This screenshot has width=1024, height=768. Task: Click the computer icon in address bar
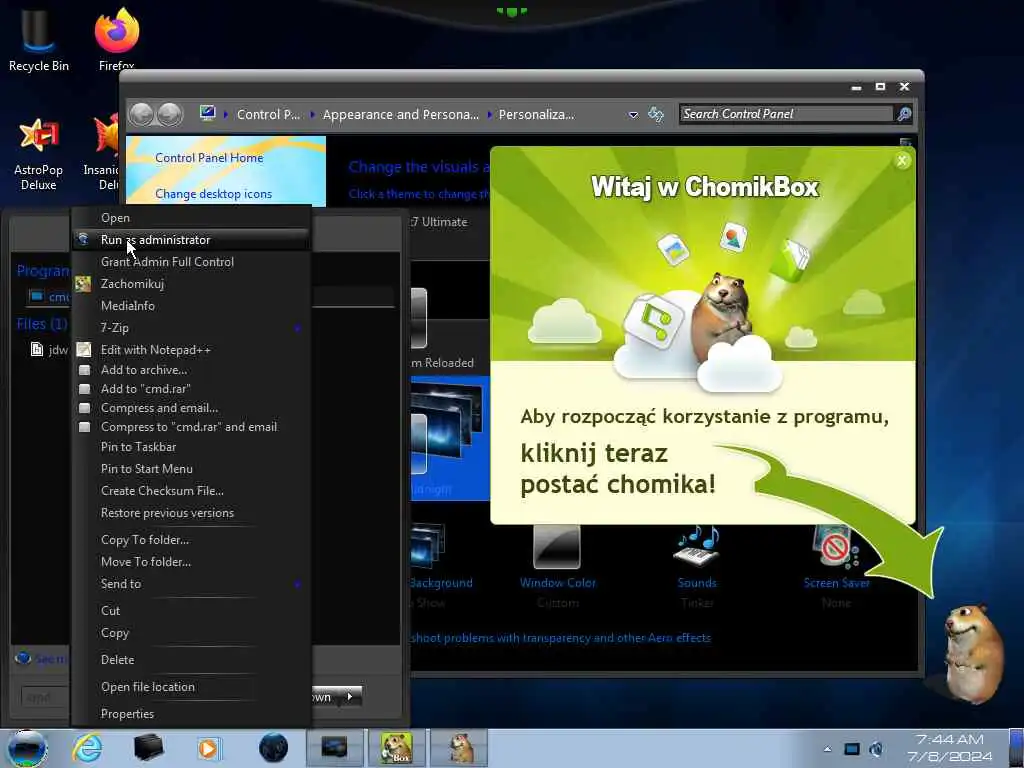(208, 114)
